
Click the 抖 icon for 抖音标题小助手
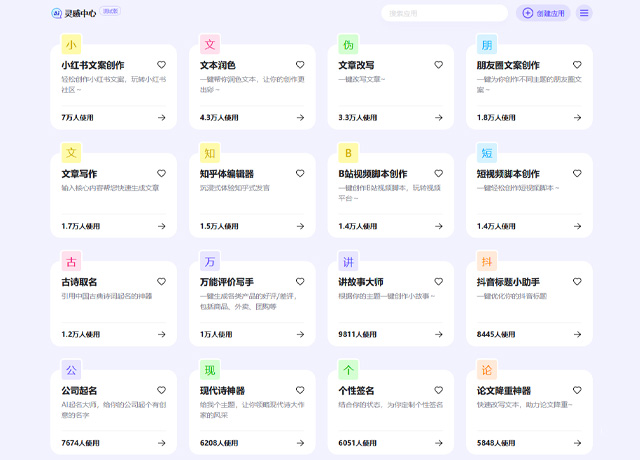tap(487, 262)
